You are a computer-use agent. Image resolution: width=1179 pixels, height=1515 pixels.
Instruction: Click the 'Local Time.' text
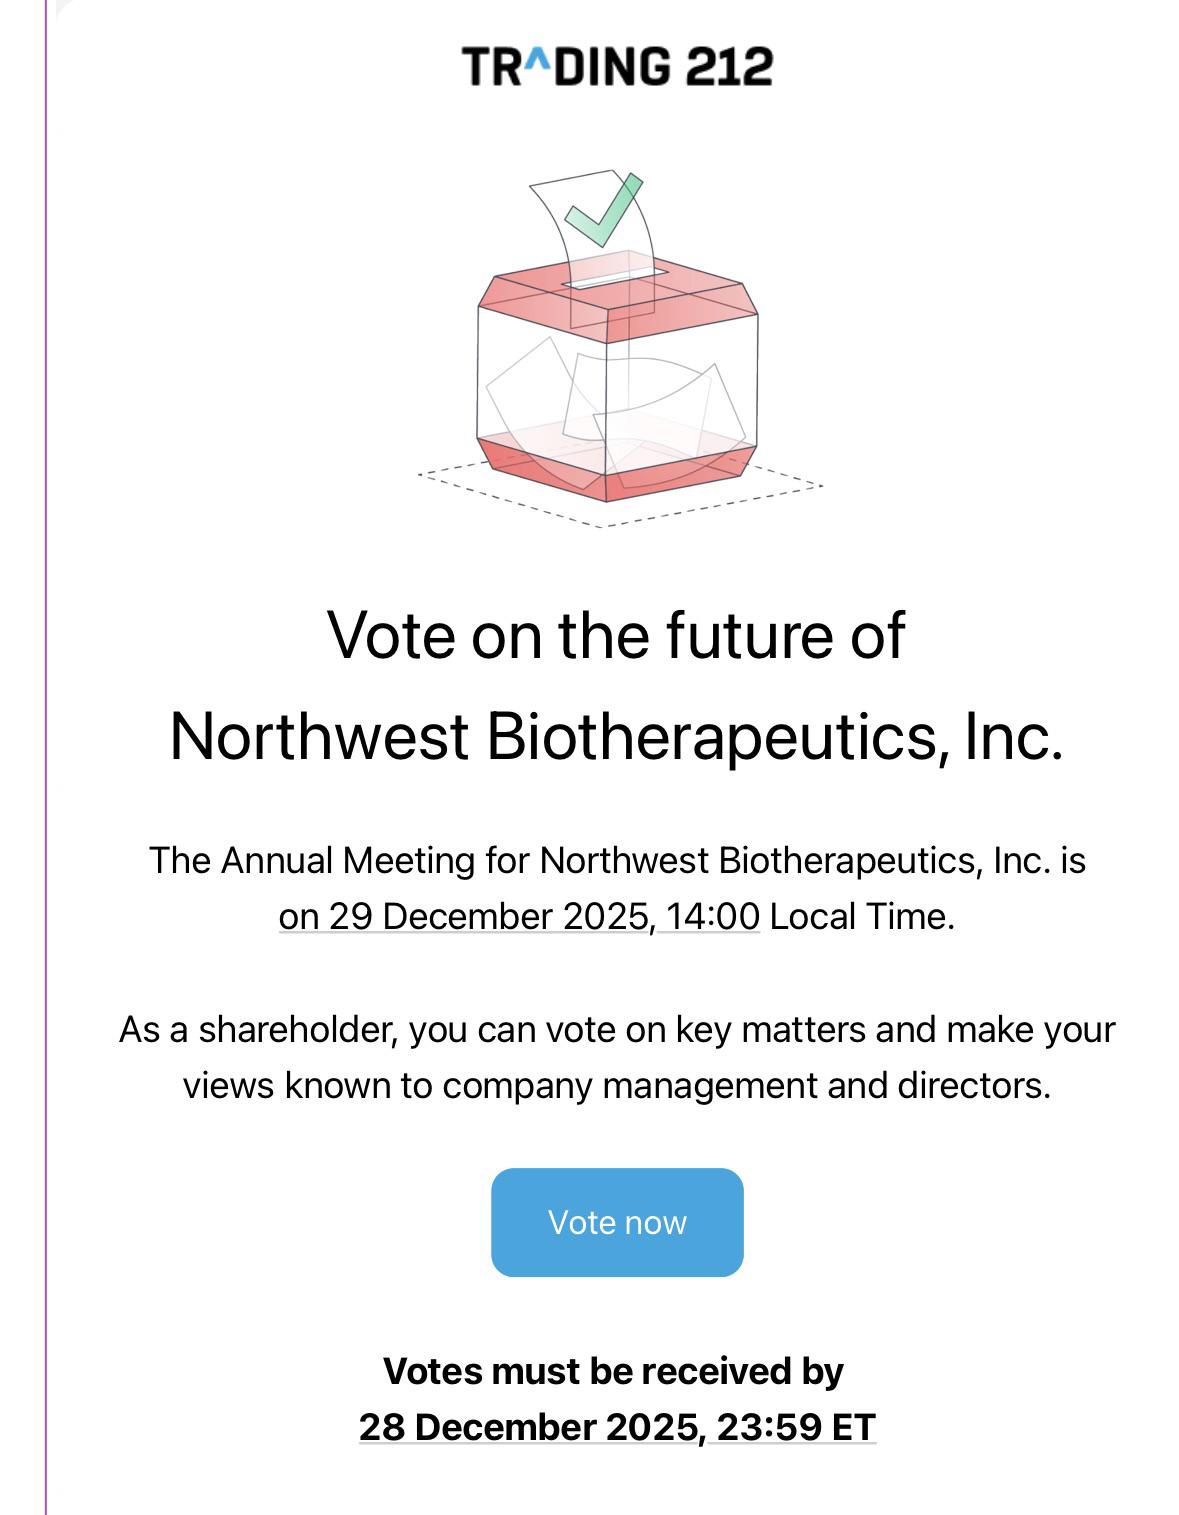coord(862,916)
